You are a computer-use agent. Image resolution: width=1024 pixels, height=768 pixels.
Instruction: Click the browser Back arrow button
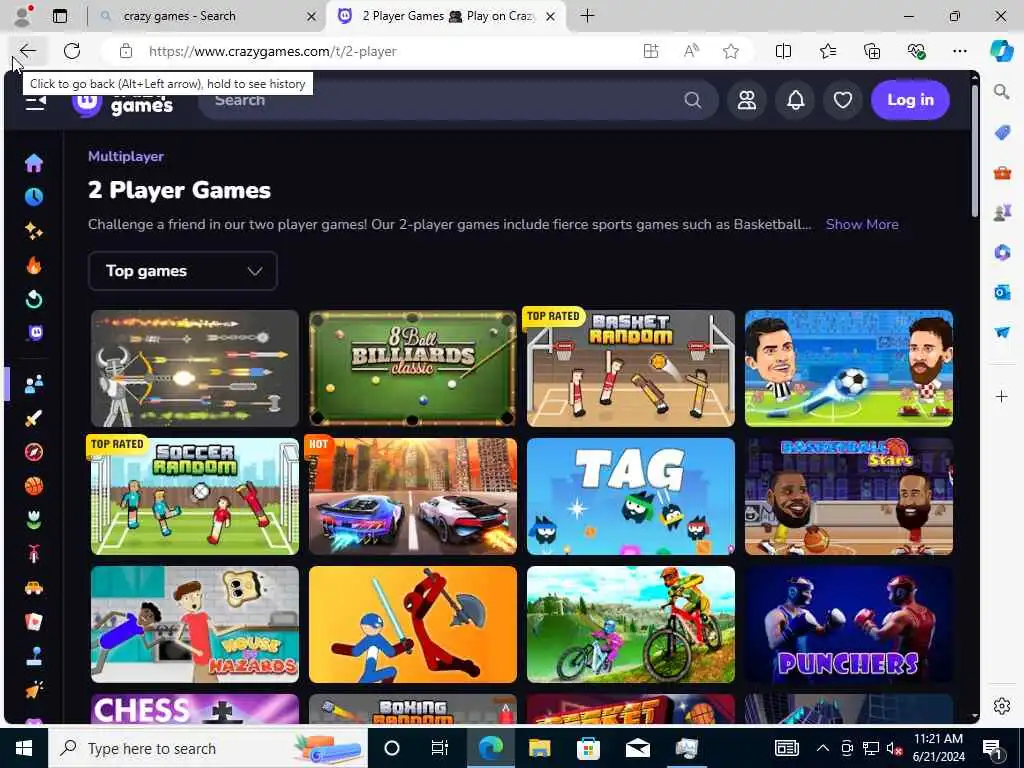tap(27, 51)
